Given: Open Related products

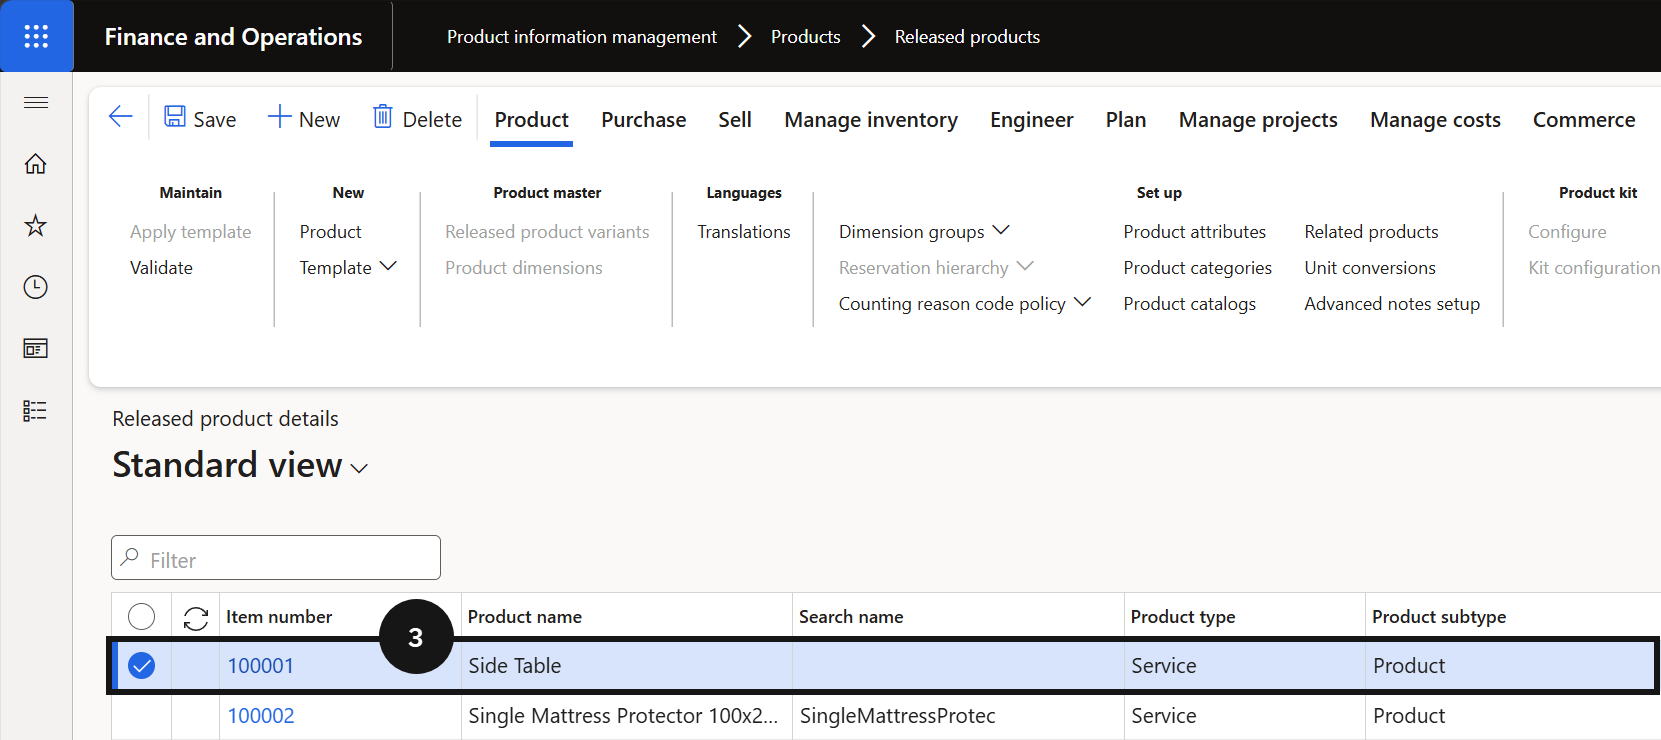Looking at the screenshot, I should tap(1371, 231).
